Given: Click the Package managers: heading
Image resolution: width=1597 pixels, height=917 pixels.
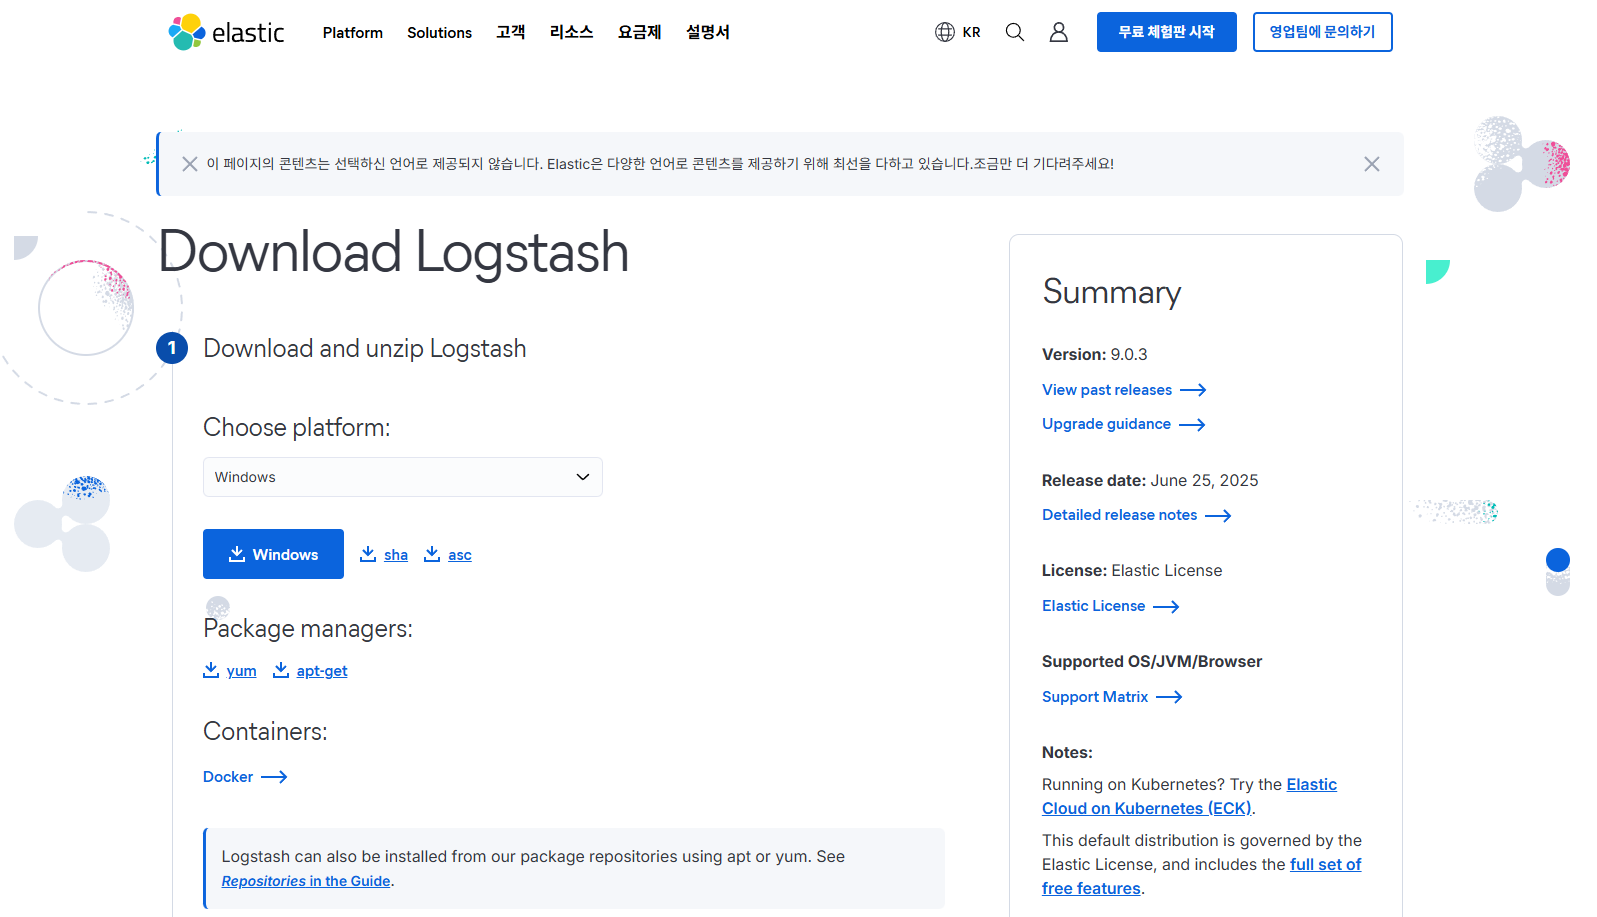Looking at the screenshot, I should point(308,628).
